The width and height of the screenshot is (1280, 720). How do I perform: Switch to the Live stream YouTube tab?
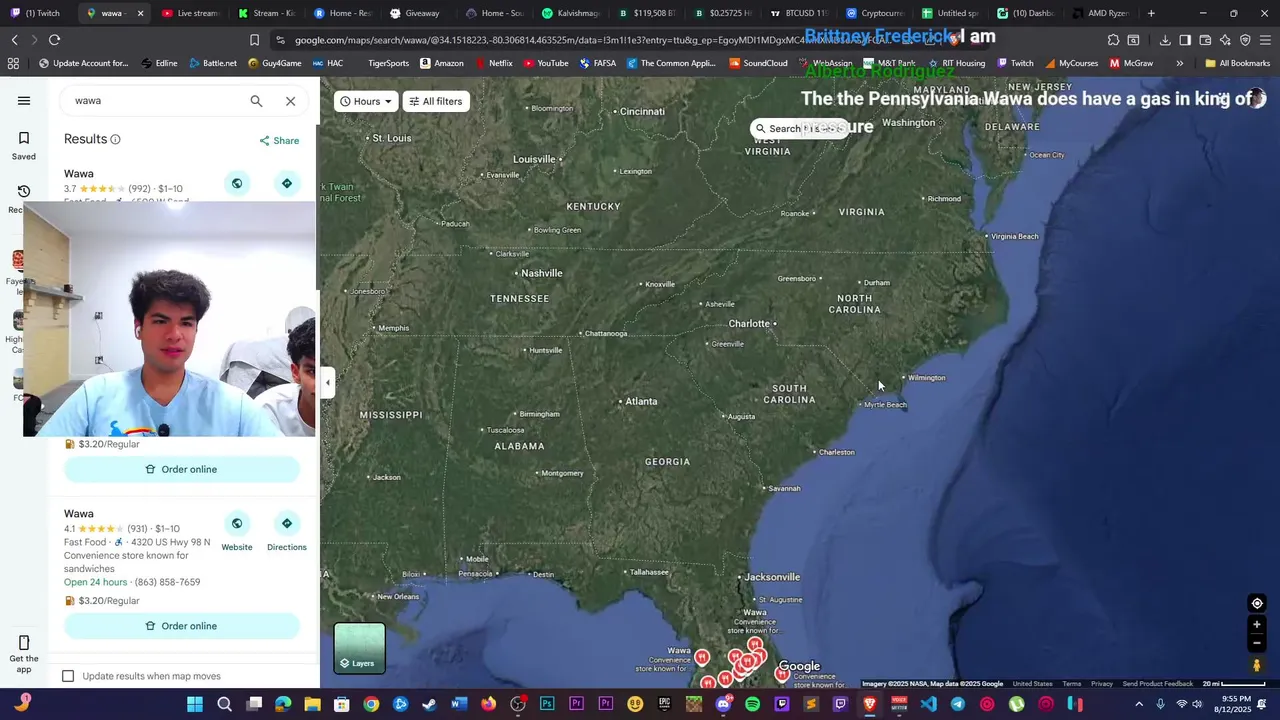[190, 13]
